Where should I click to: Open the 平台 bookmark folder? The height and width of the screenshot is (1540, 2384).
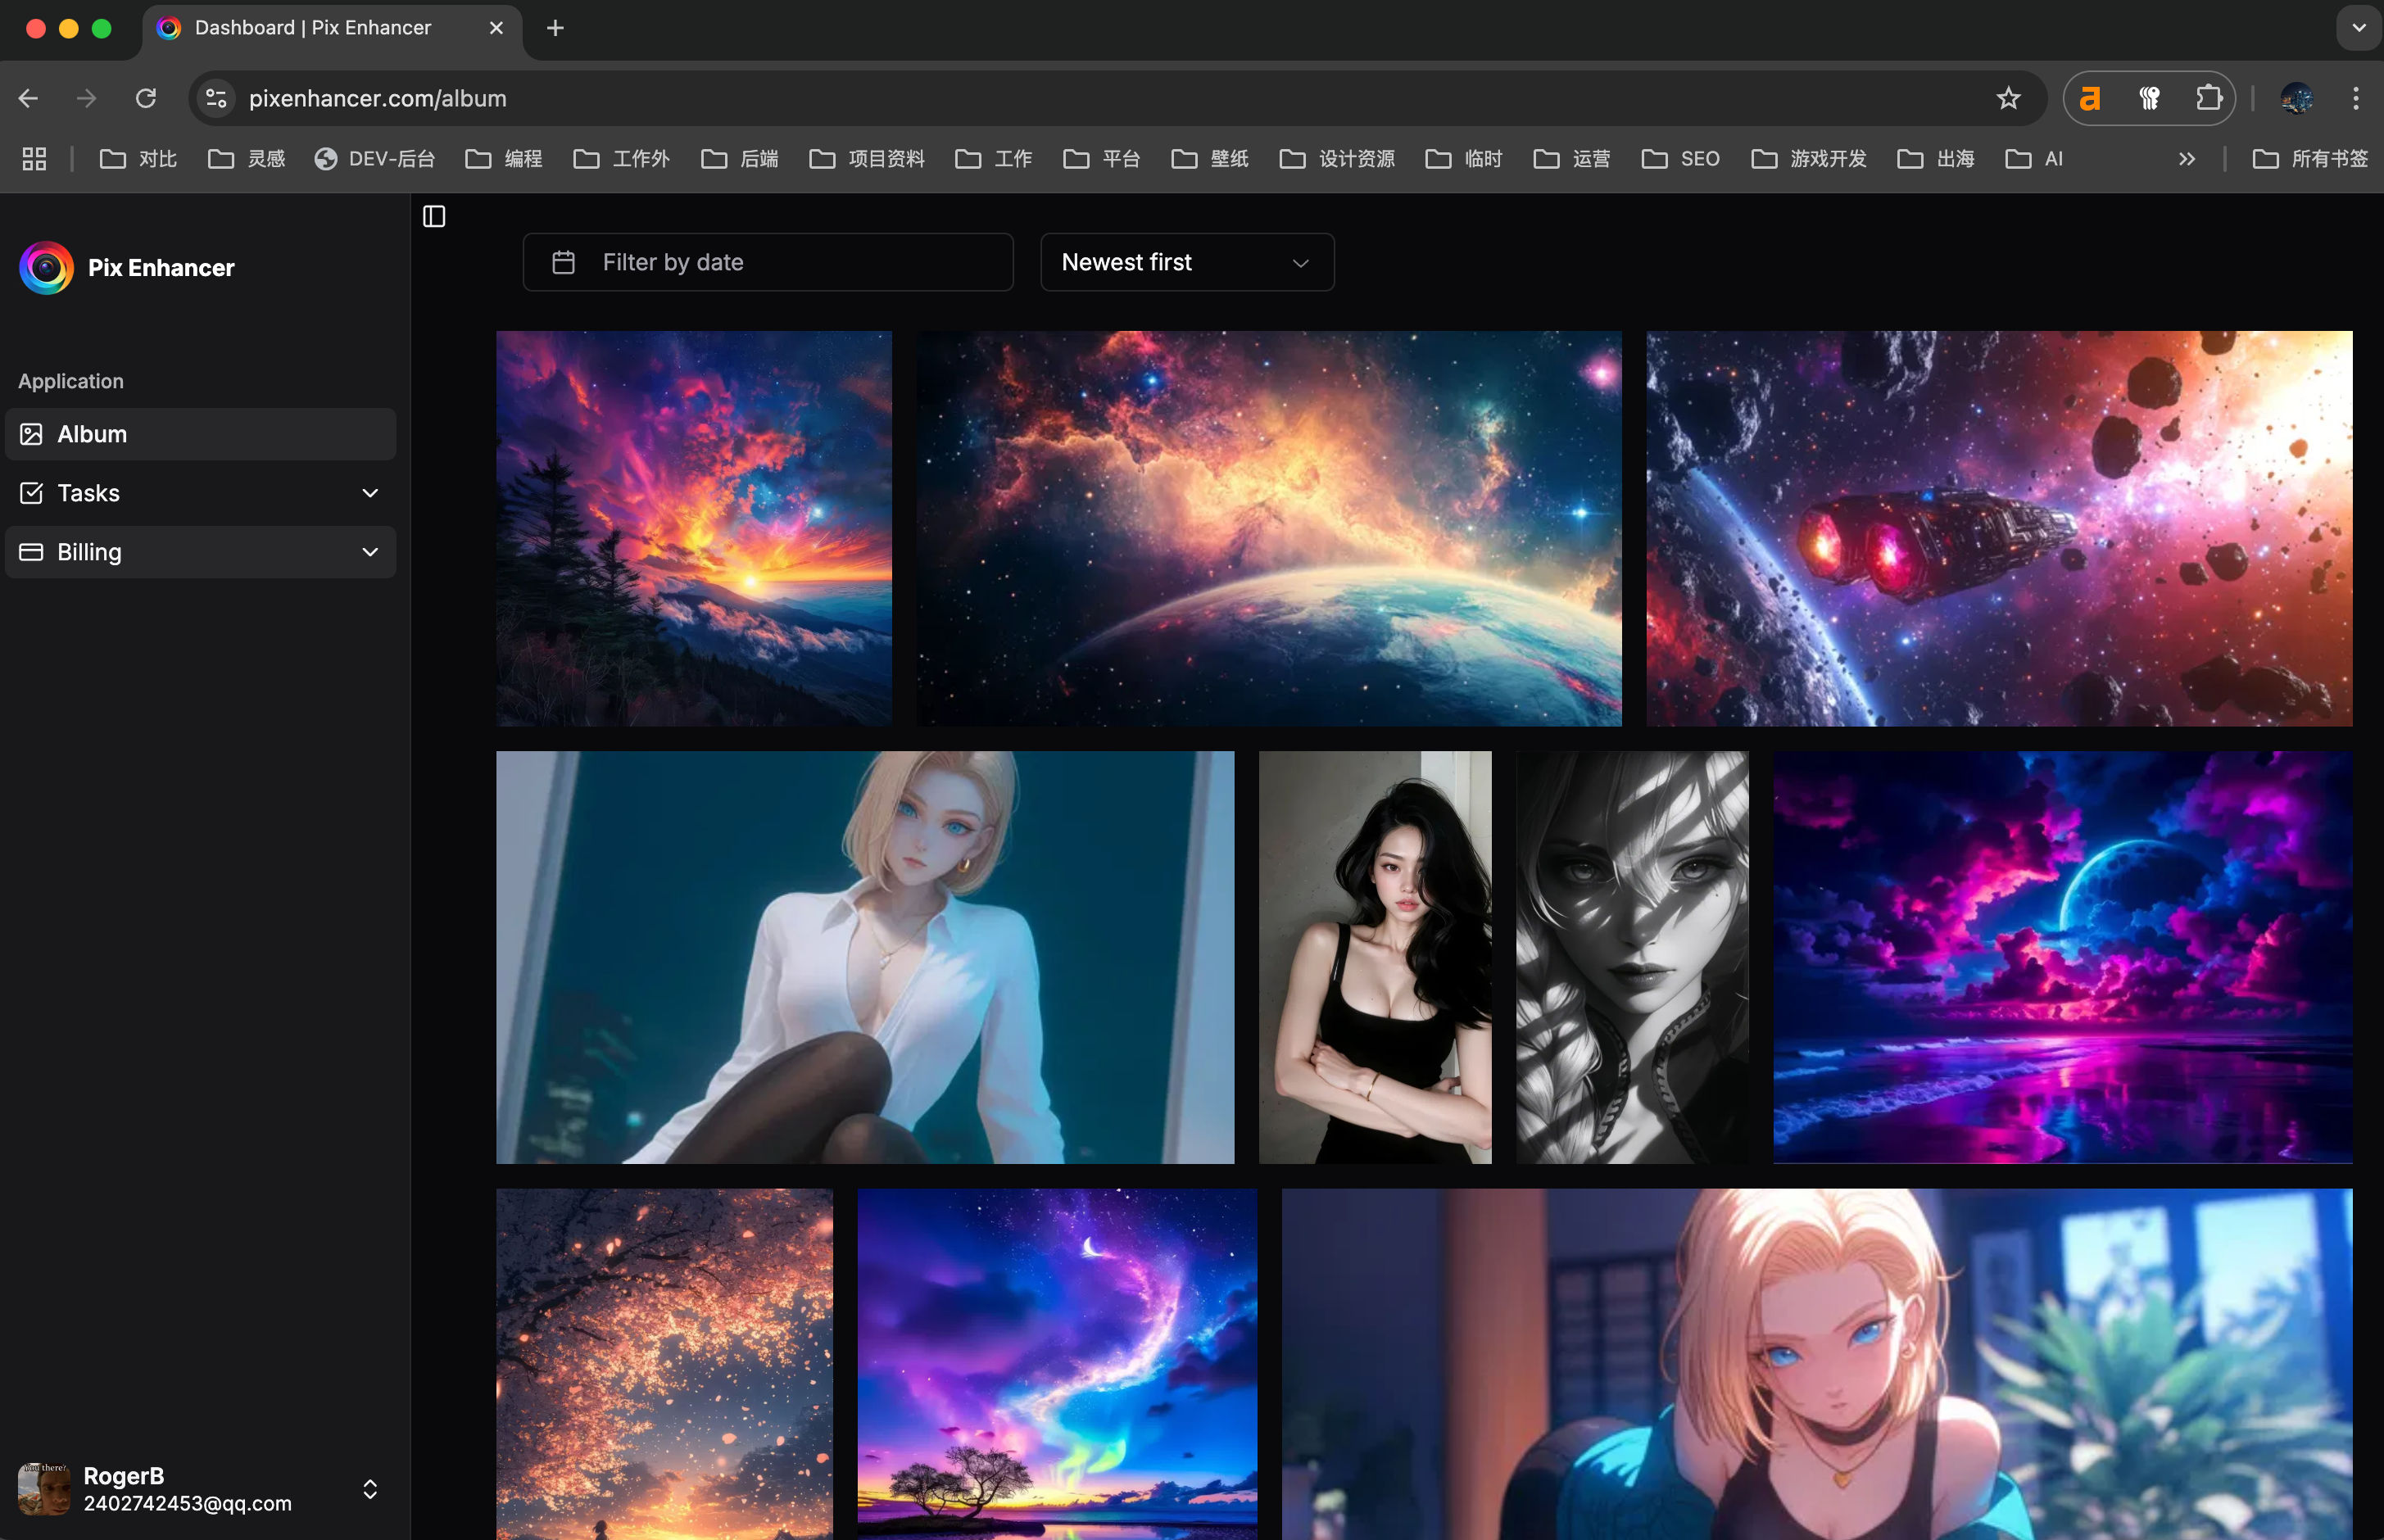[x=1102, y=159]
